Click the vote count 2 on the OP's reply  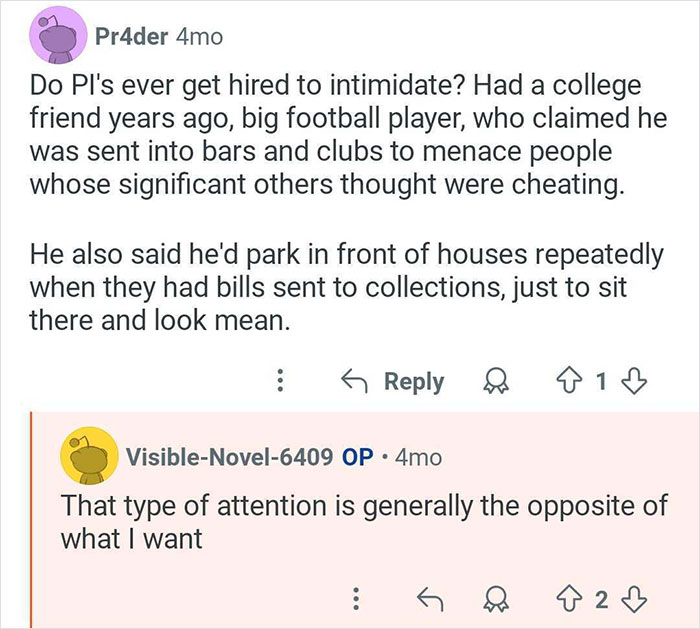click(x=600, y=599)
